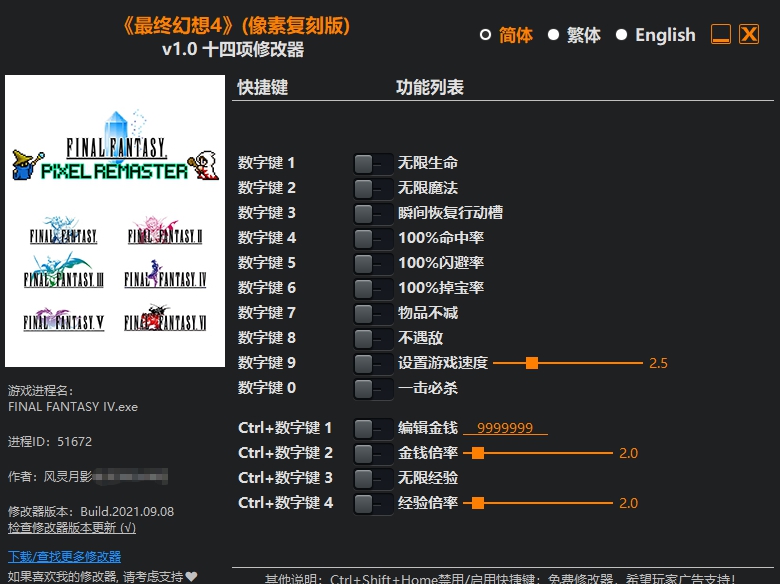Image resolution: width=780 pixels, height=584 pixels.
Task: Enable 瞬间恢复行动槽 switch
Action: click(x=373, y=213)
